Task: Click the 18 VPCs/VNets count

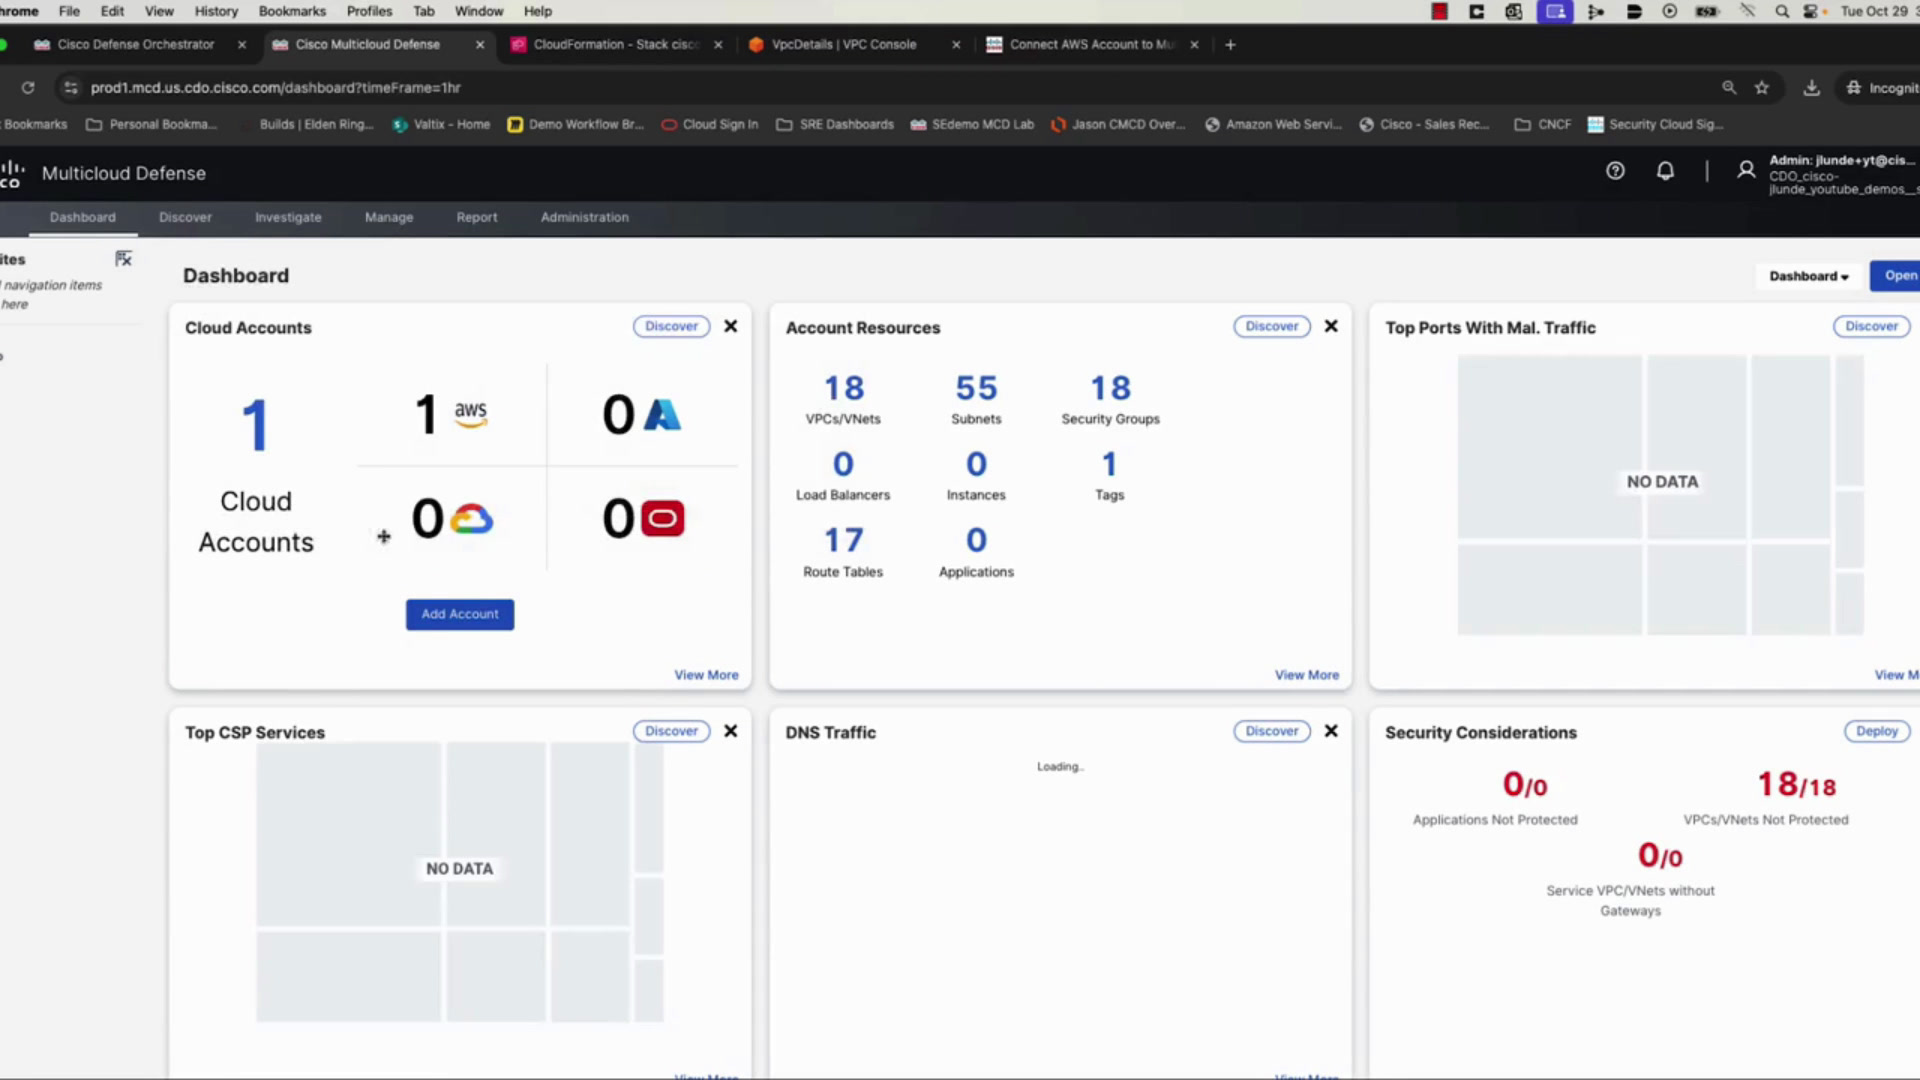Action: (x=843, y=388)
